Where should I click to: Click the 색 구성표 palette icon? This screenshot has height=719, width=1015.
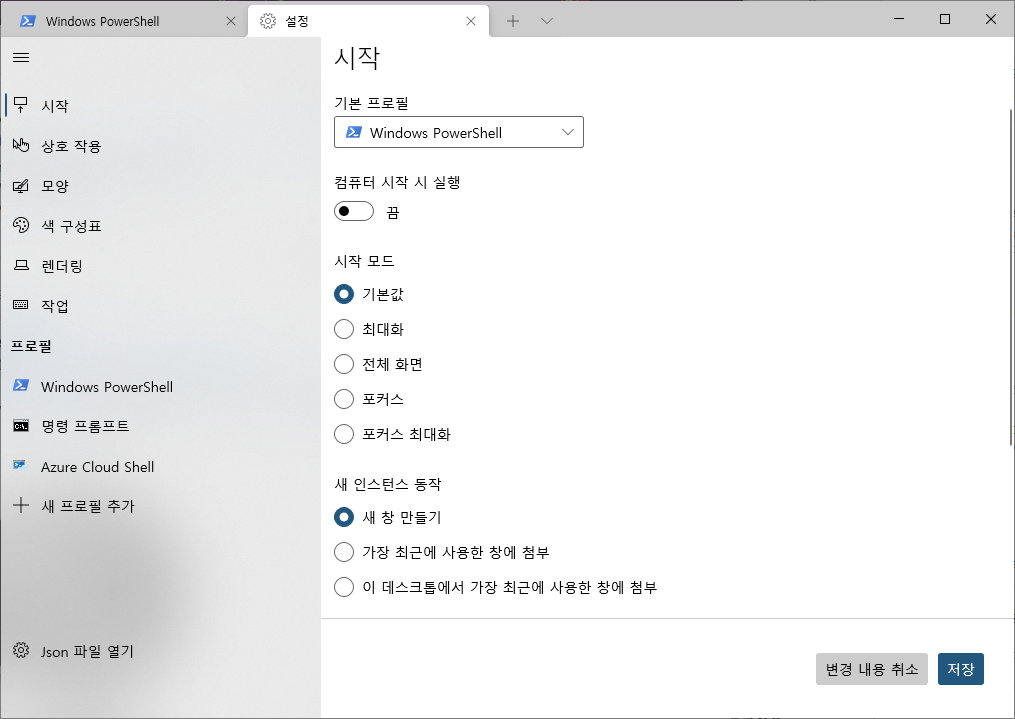coord(21,225)
